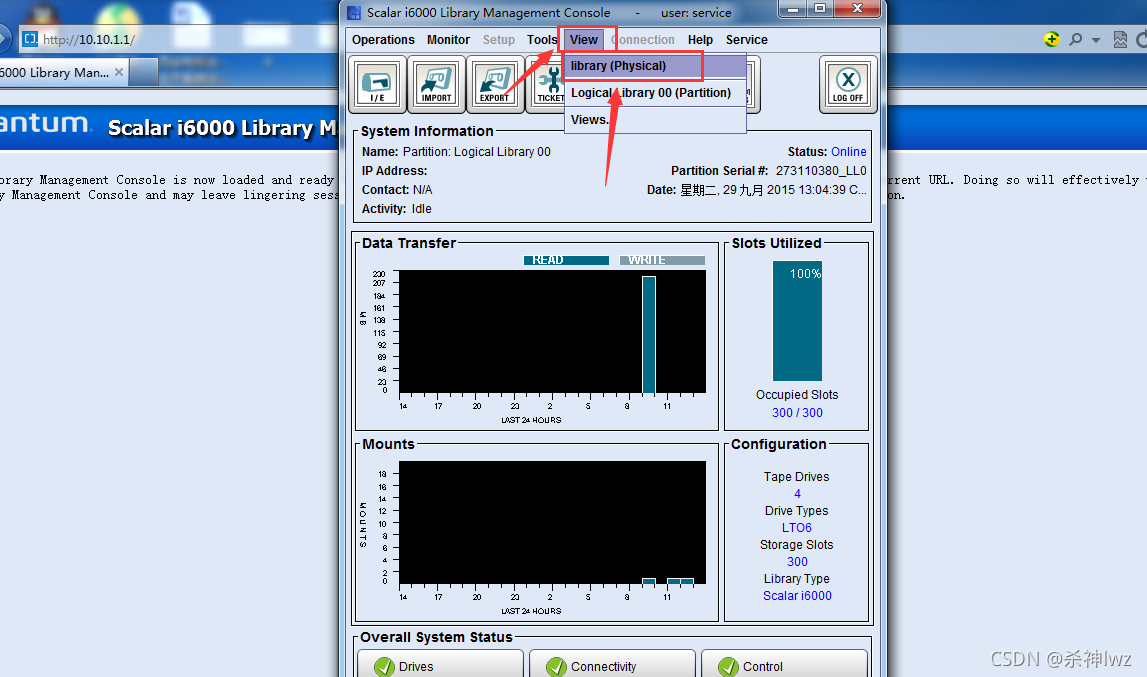
Task: Open the Tools menu
Action: coord(542,40)
